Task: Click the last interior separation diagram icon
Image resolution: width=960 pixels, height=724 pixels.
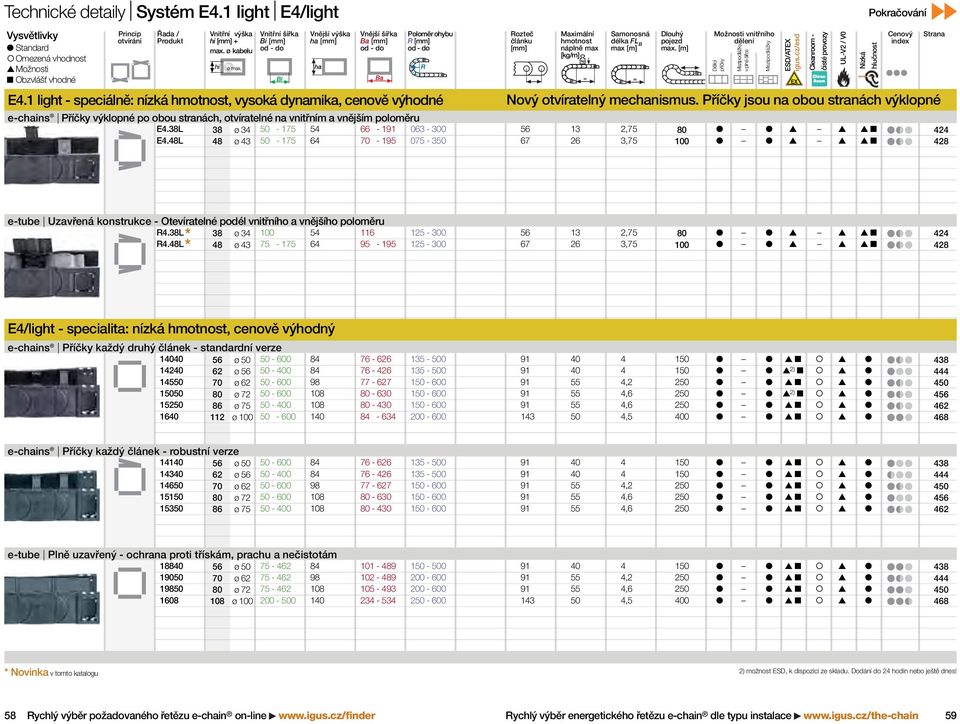Action: pyautogui.click(x=768, y=80)
